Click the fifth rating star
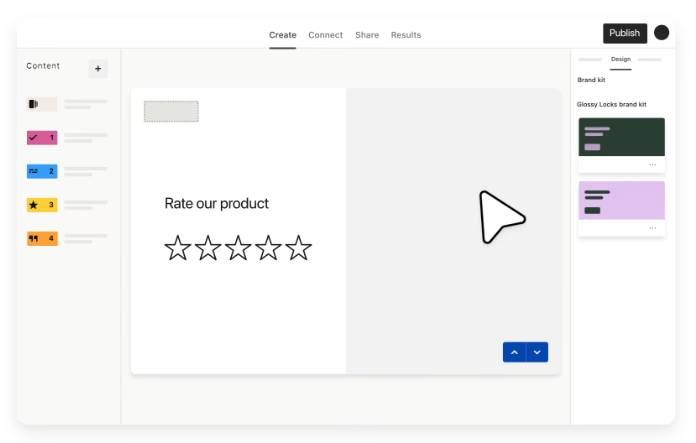The image size is (696, 443). tap(298, 248)
